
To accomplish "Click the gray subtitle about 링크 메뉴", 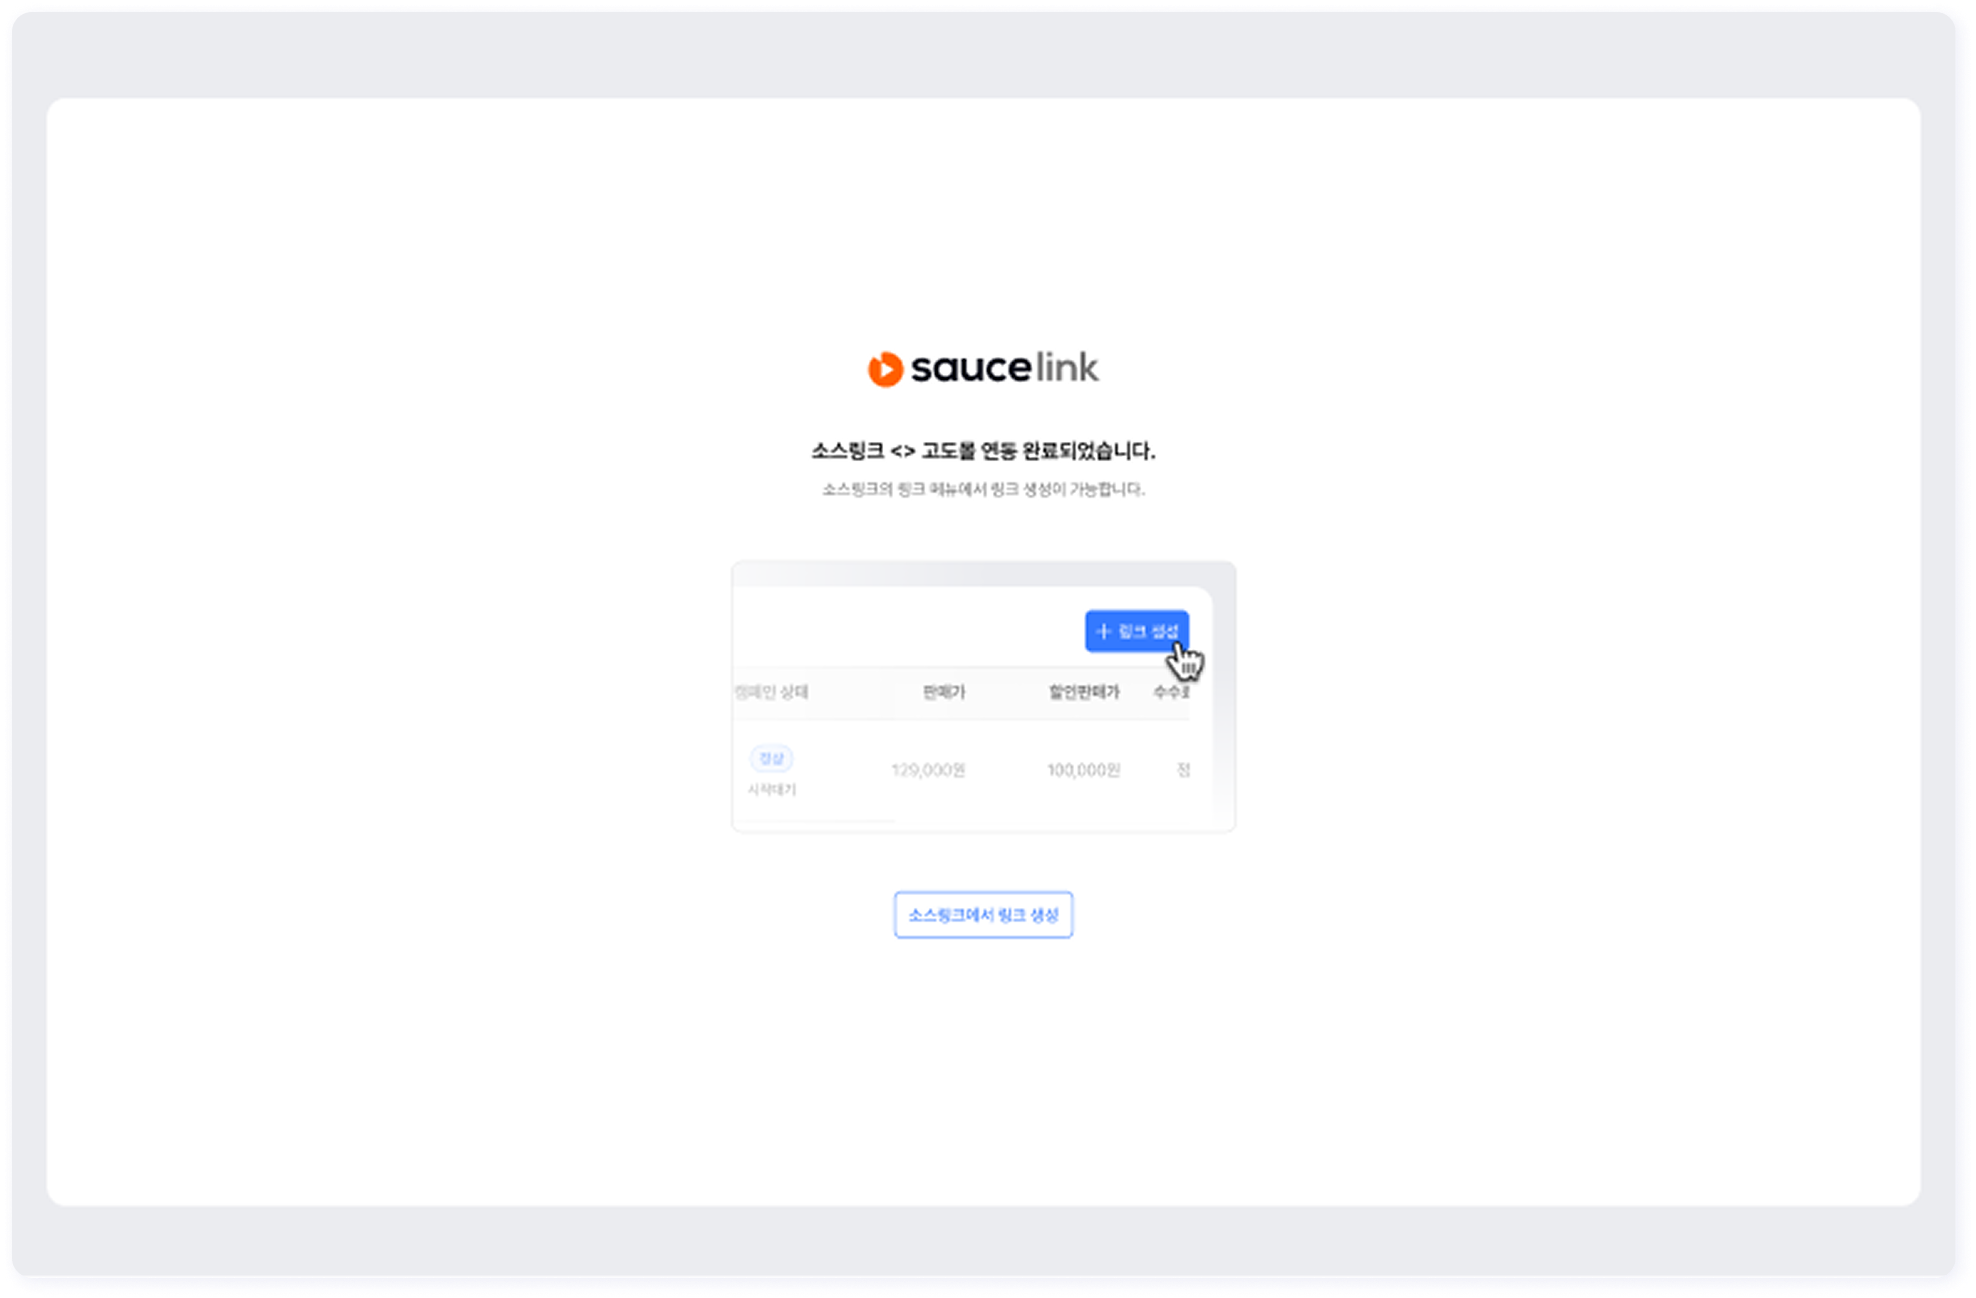I will click(x=983, y=489).
